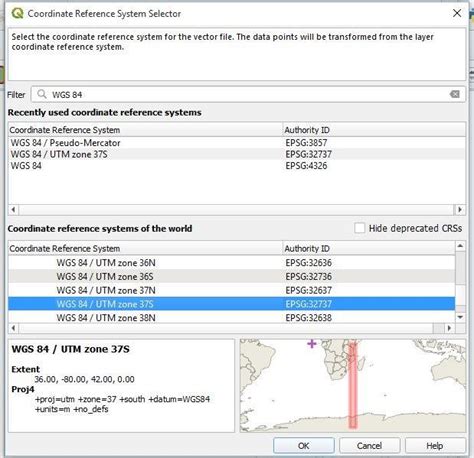Select WGS 84 / UTM zone 36N
Viewport: 474px width, 458px height.
tap(232, 263)
